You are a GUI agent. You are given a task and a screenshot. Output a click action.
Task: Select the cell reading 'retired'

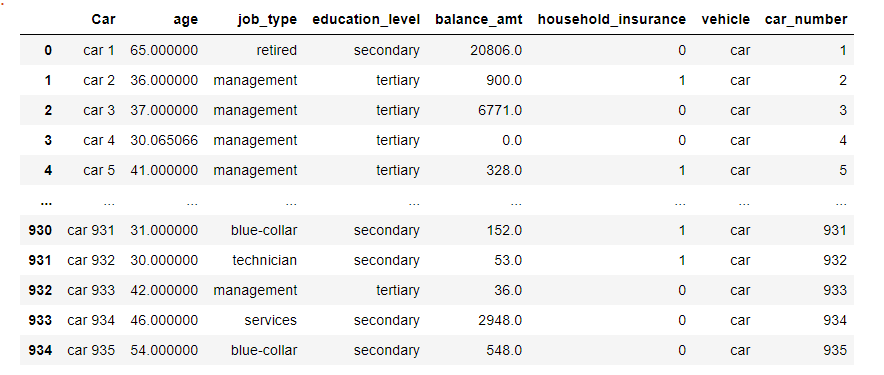[x=276, y=51]
